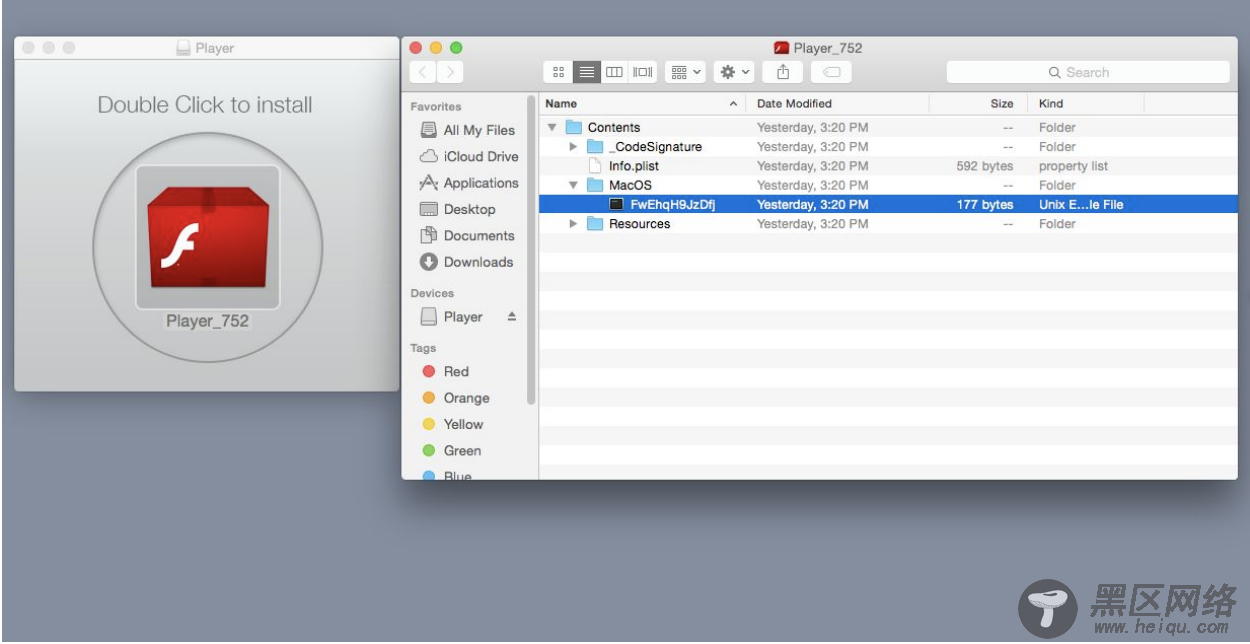The image size is (1250, 644).
Task: Open Documents in sidebar
Action: pos(467,235)
